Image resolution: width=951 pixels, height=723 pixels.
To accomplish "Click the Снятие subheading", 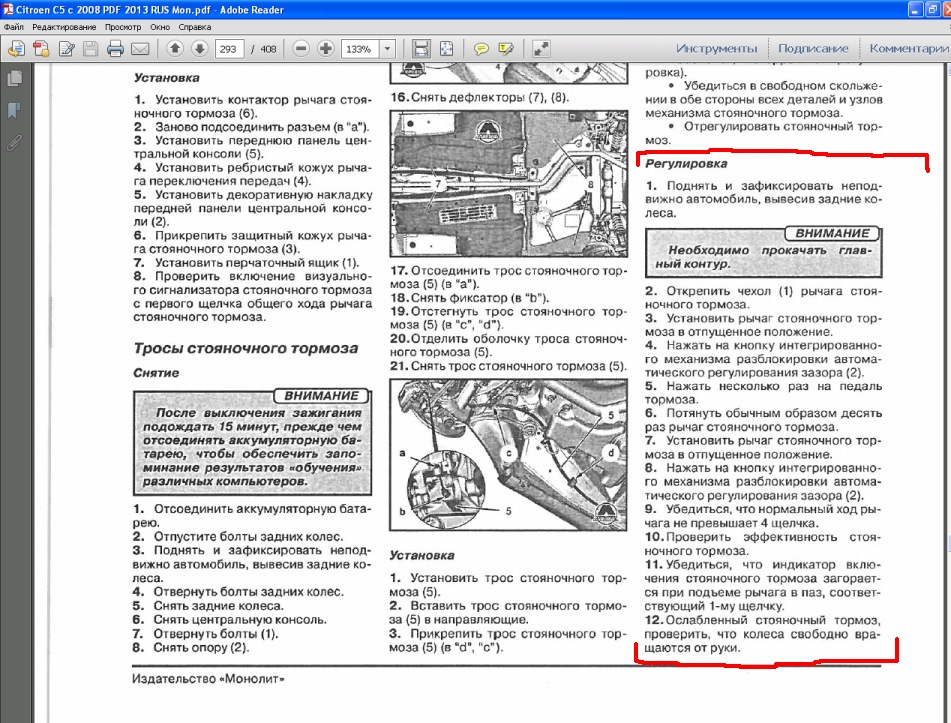I will point(156,372).
